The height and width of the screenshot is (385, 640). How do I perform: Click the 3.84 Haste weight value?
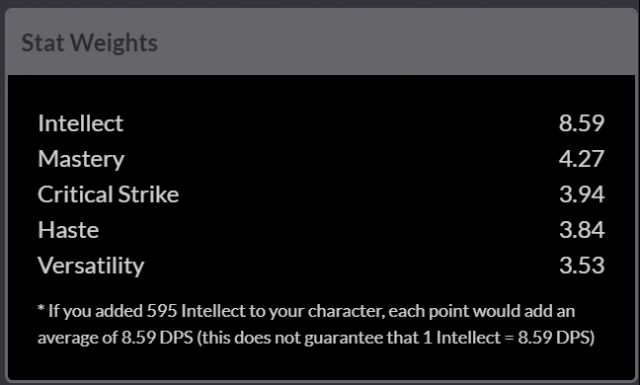pos(582,230)
